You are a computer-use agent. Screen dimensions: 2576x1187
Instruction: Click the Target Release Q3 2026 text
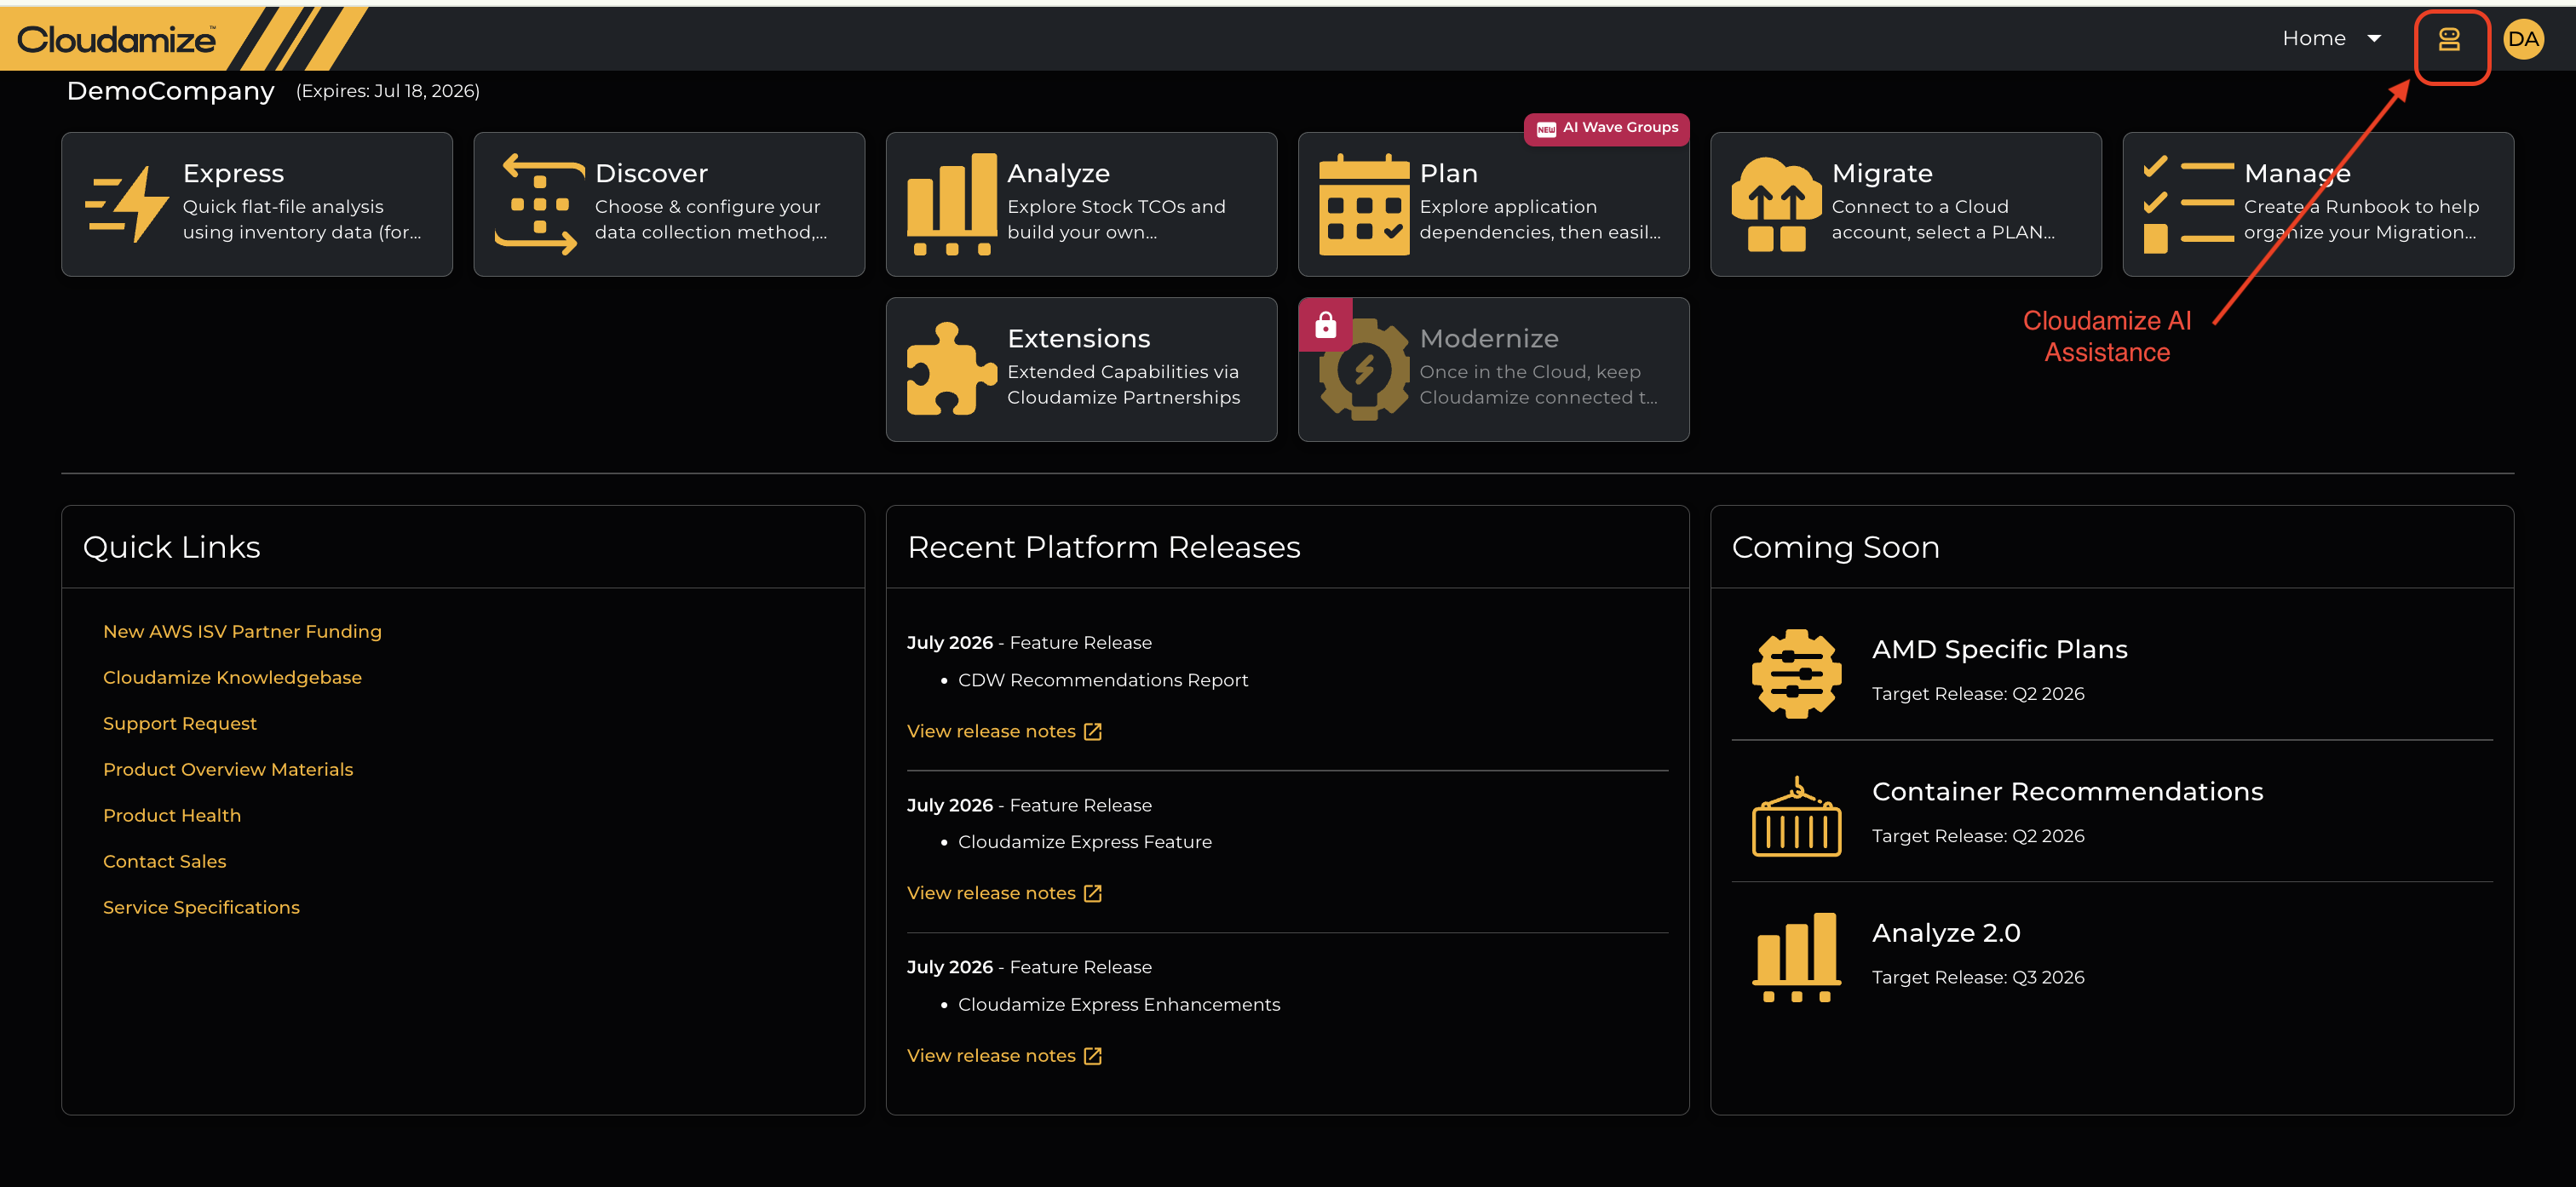click(x=1978, y=978)
